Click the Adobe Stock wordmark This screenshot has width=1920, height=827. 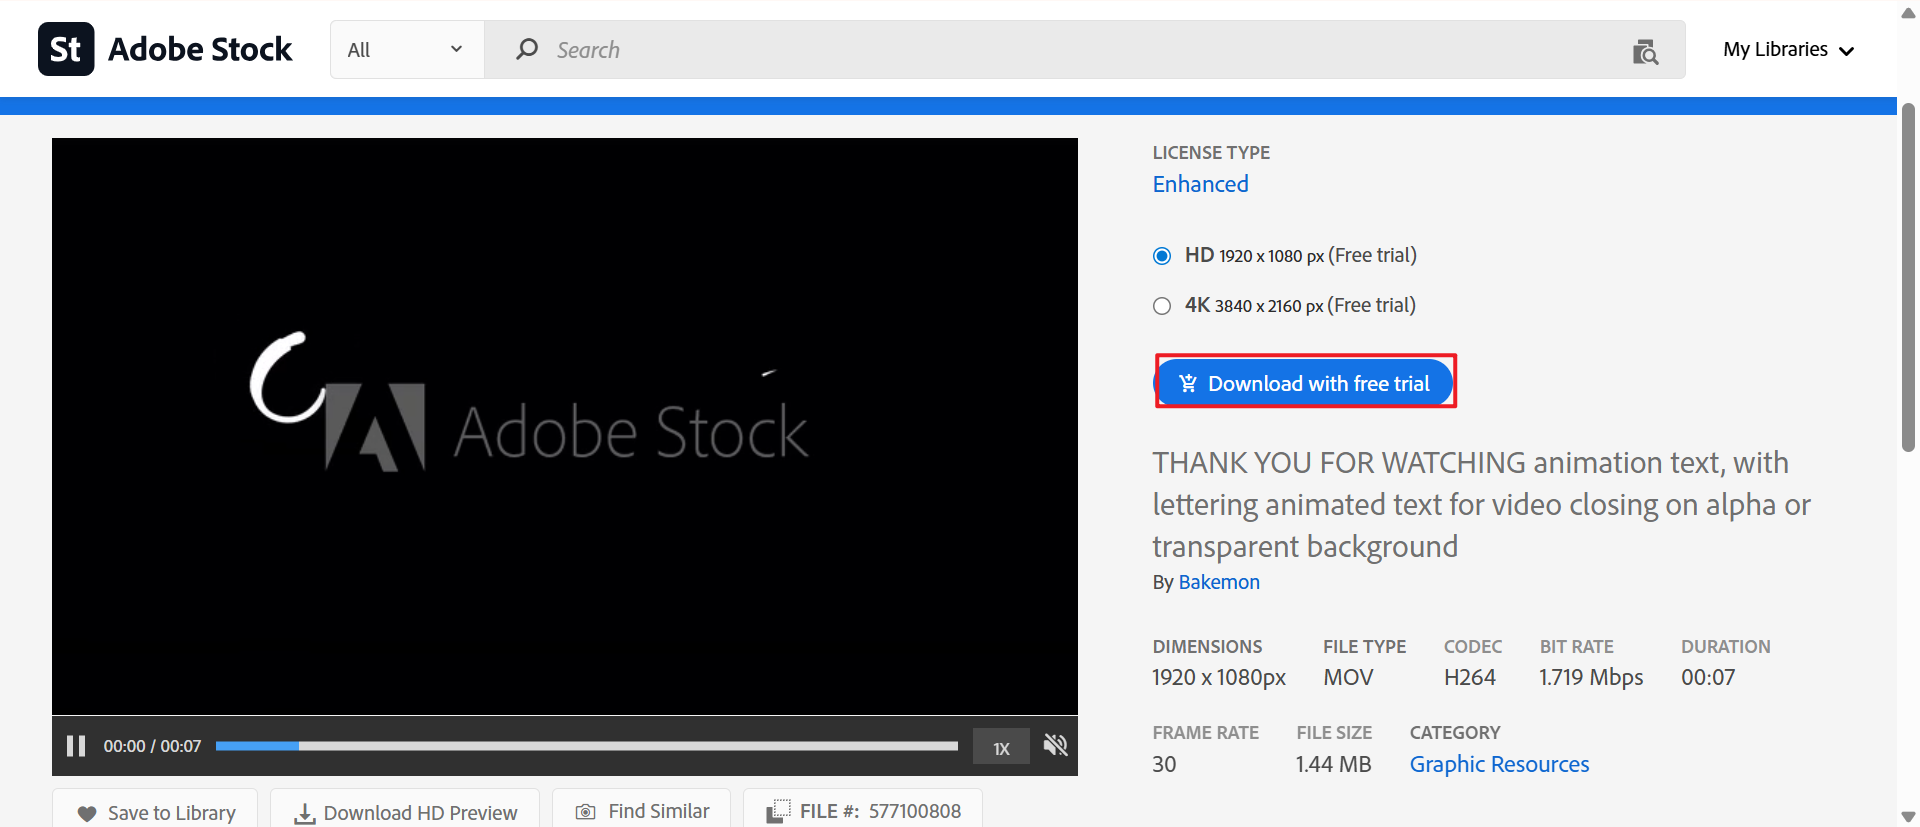point(200,49)
